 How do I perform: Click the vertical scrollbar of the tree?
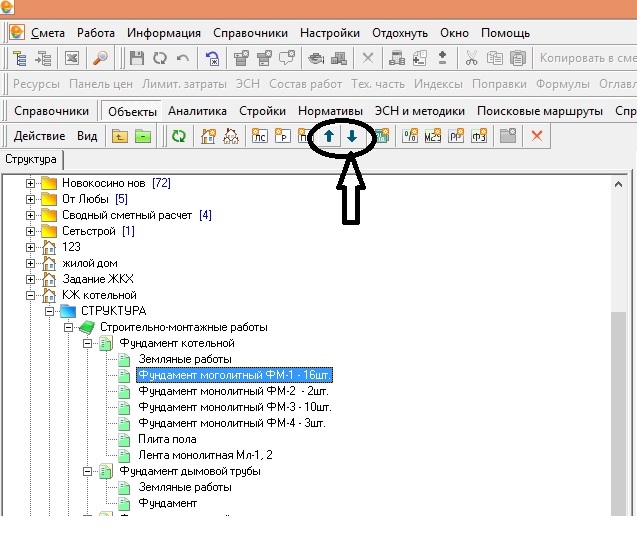(619, 400)
